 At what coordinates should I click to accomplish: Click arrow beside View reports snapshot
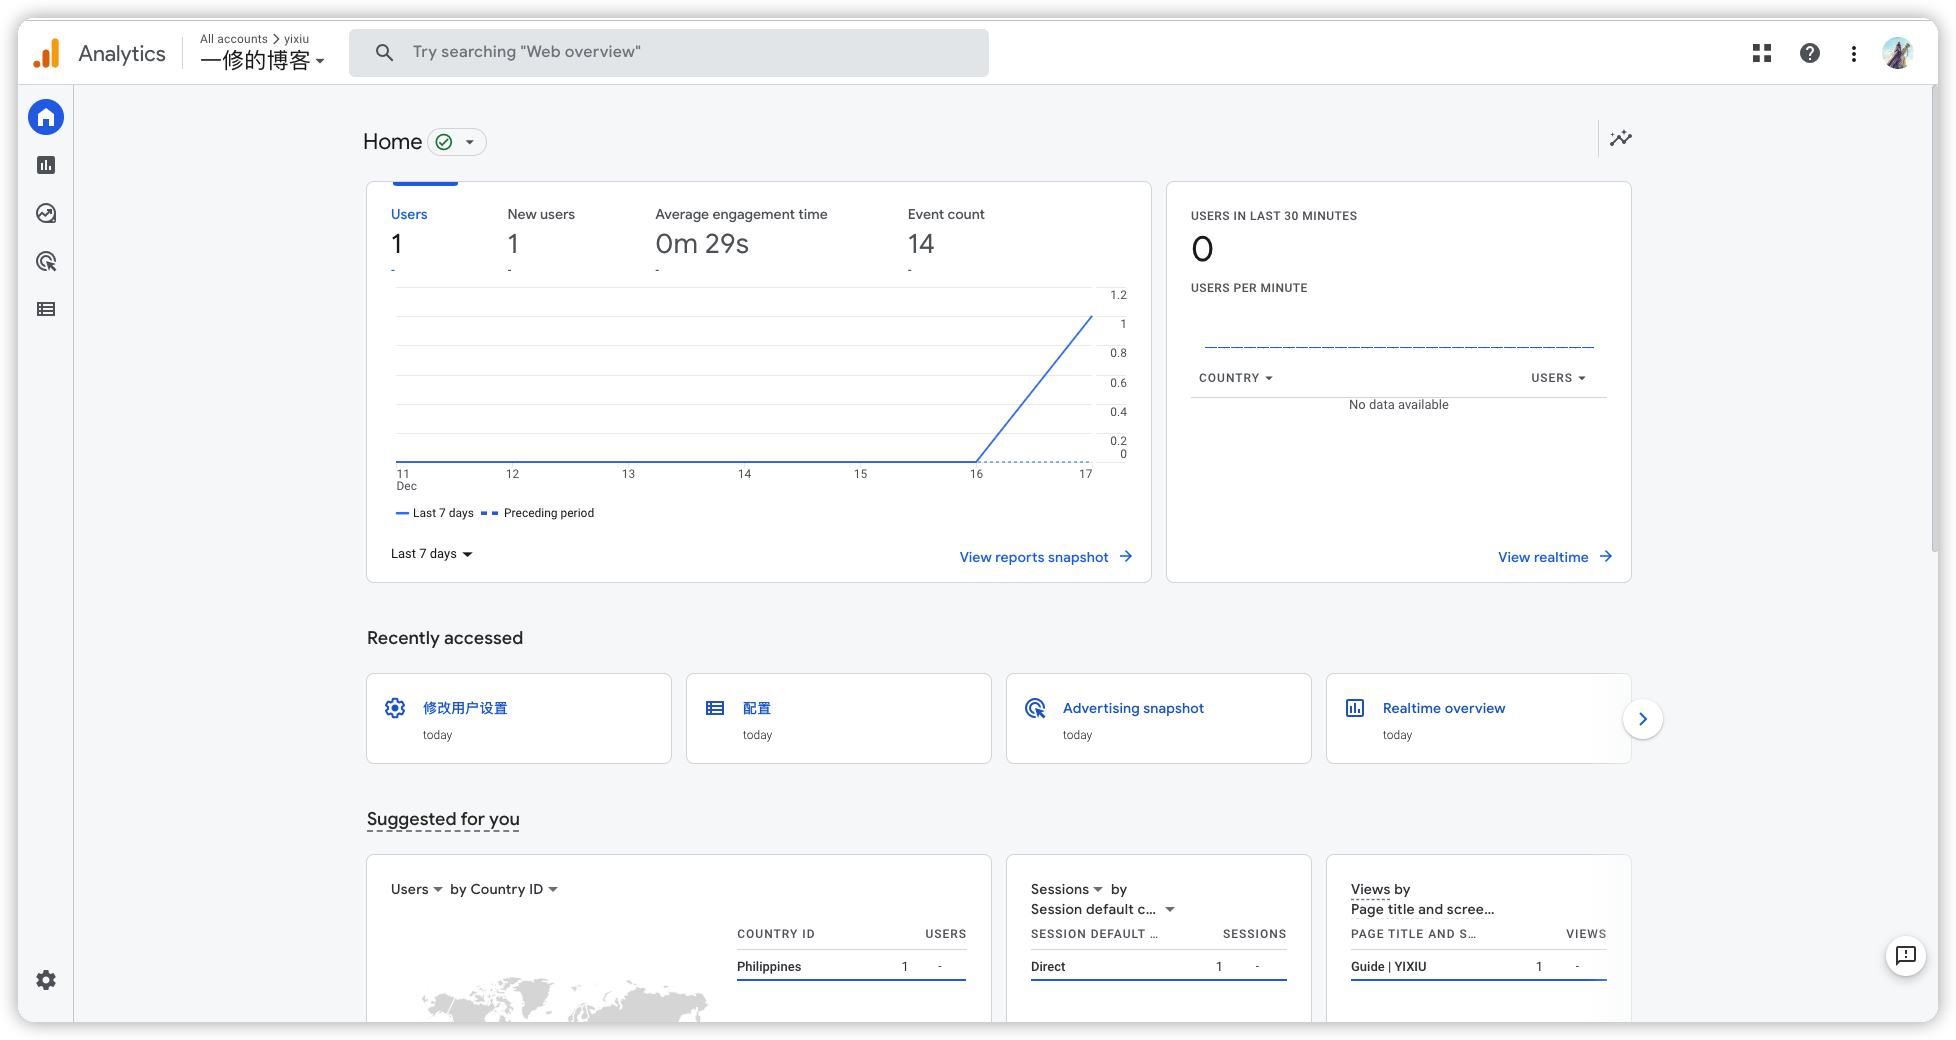click(1126, 556)
